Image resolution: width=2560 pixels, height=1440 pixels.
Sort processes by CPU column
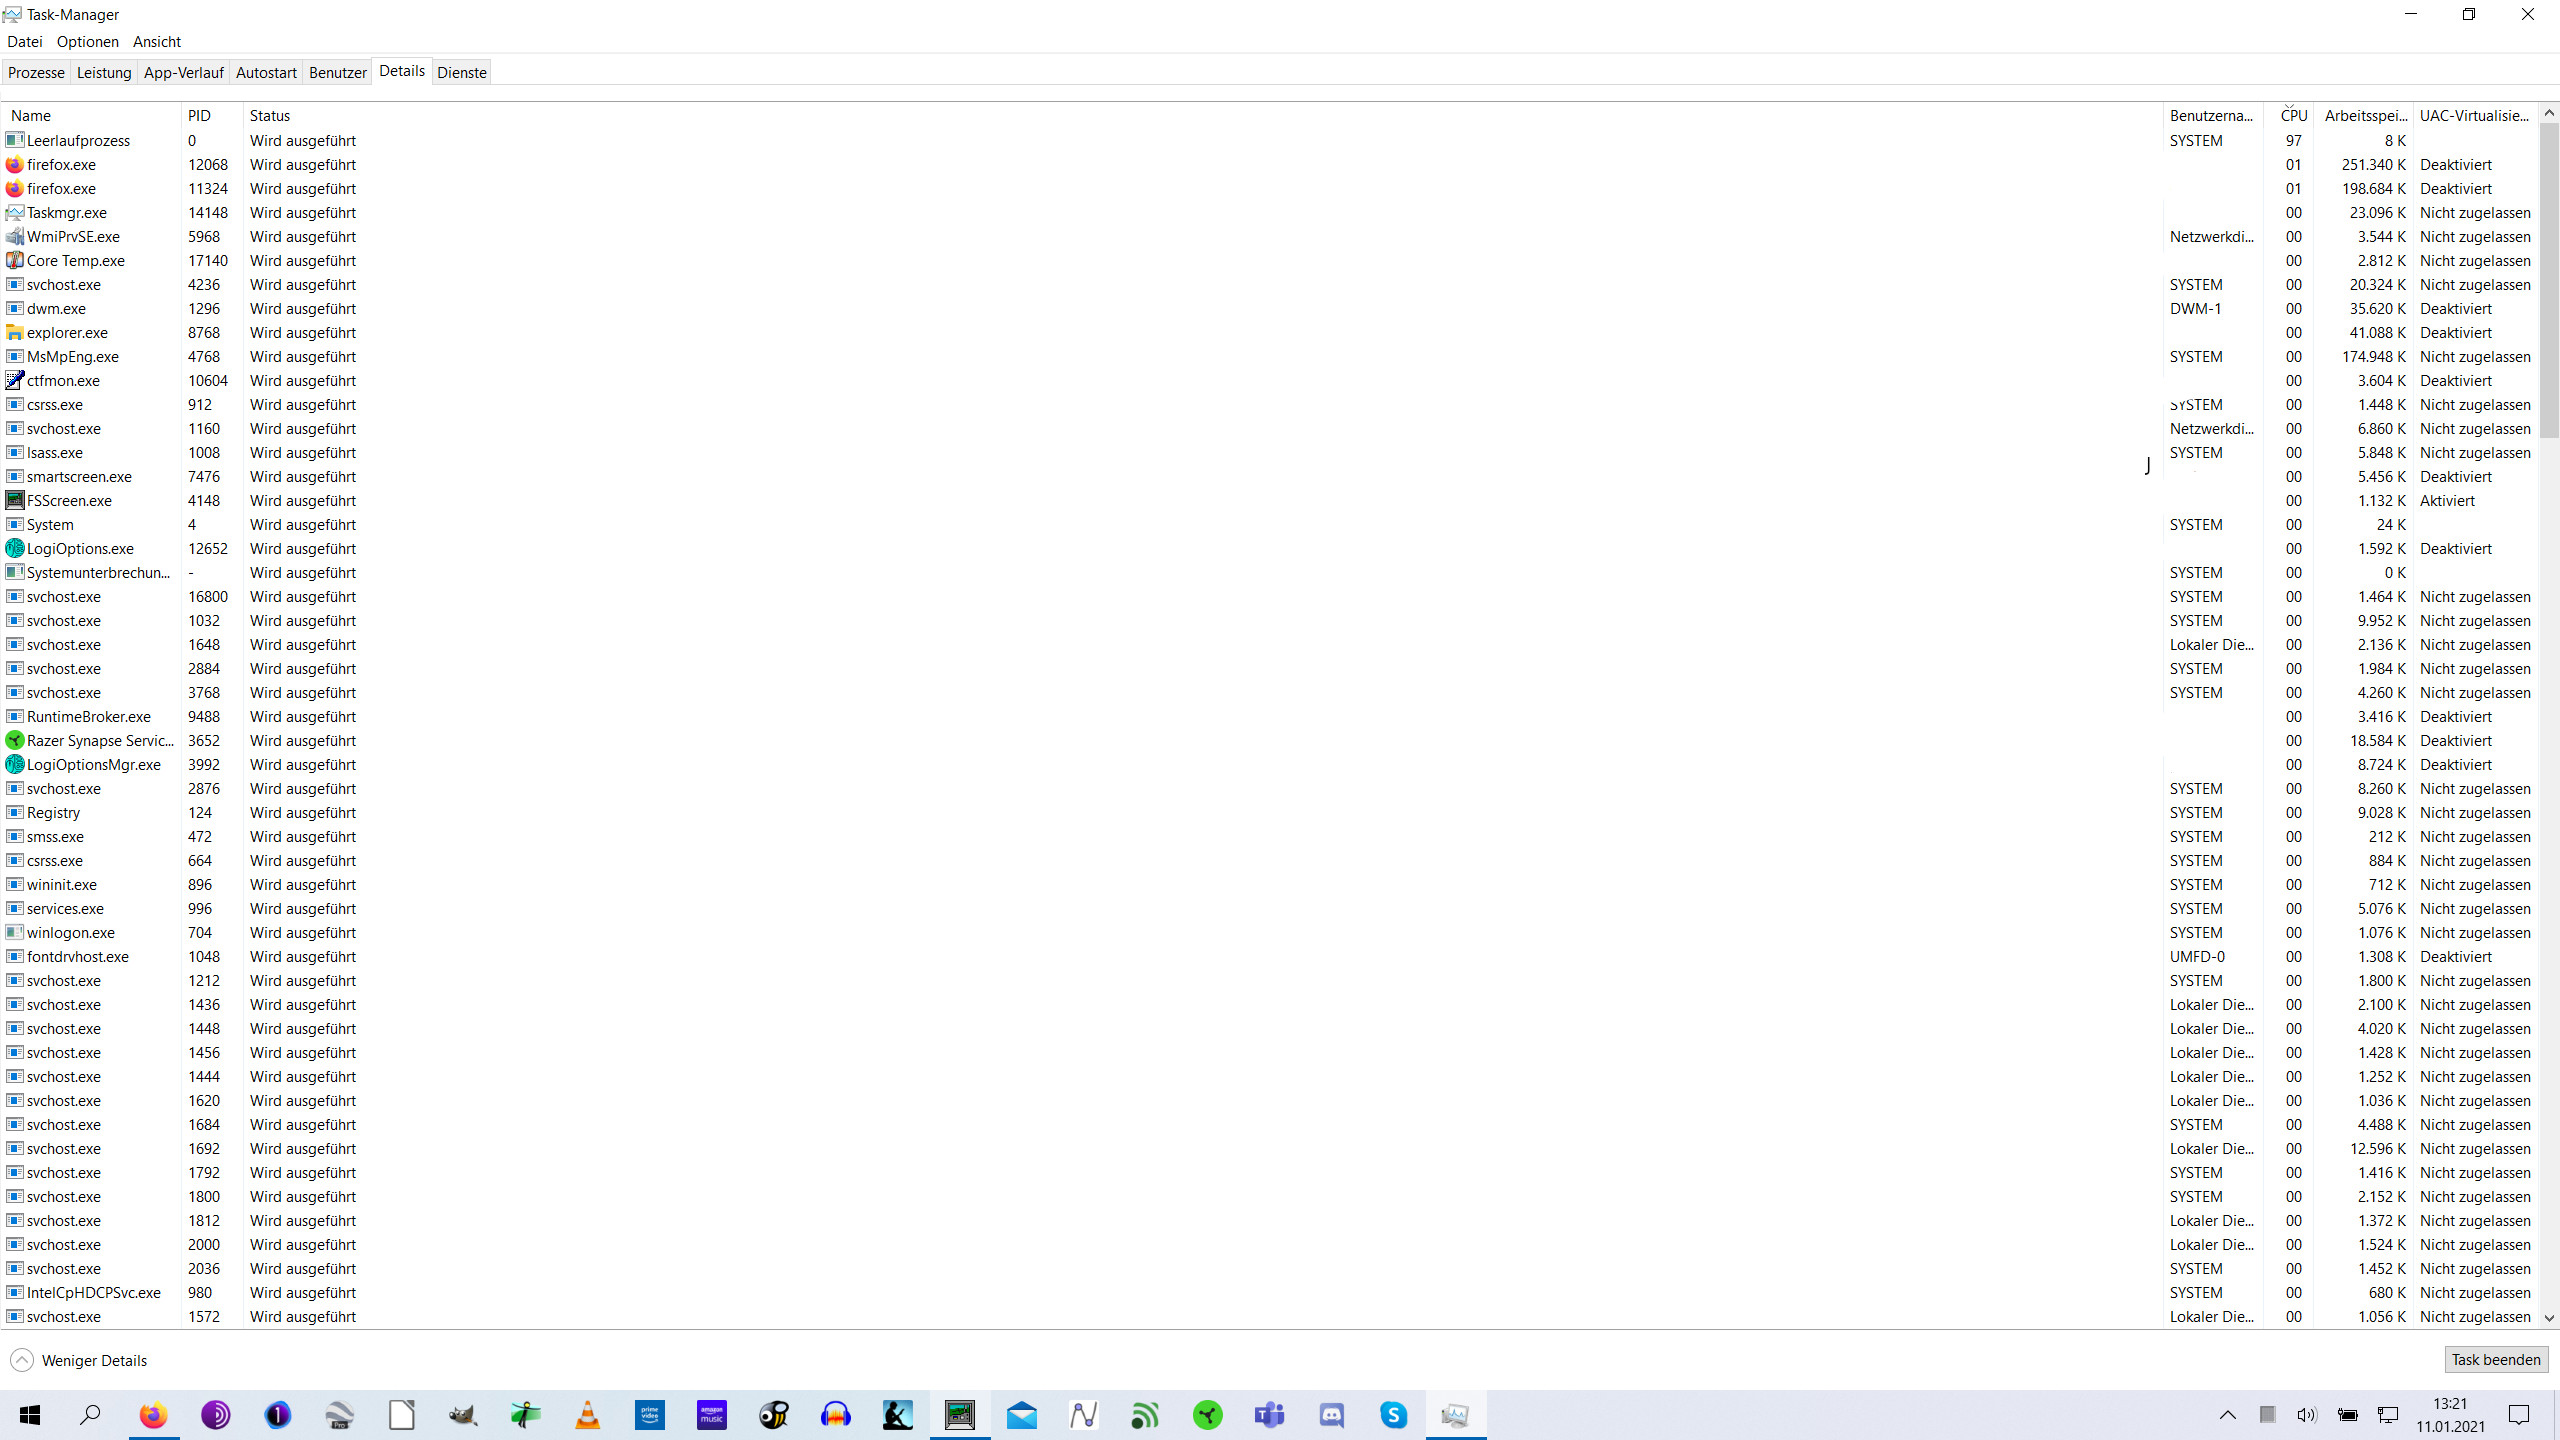(x=2293, y=116)
